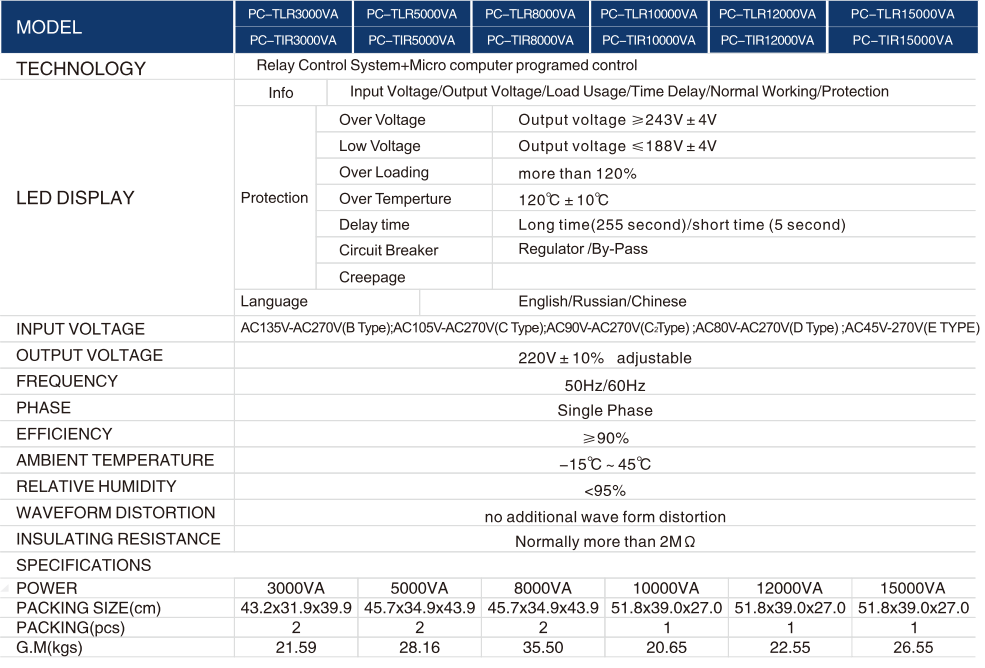Click the 220V ± 10% adjustable value
Image resolution: width=985 pixels, height=668 pixels.
click(x=604, y=358)
